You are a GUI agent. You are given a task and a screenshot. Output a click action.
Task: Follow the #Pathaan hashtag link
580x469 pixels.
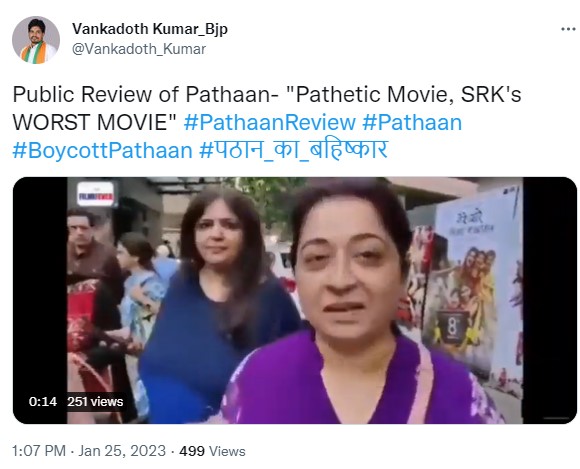412,122
